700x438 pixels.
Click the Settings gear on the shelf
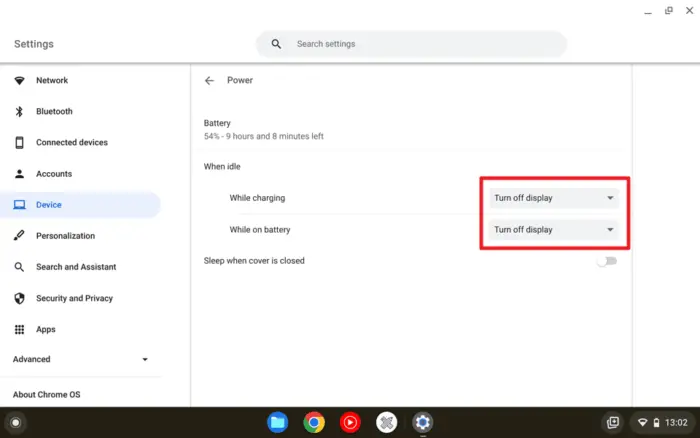[x=423, y=422]
